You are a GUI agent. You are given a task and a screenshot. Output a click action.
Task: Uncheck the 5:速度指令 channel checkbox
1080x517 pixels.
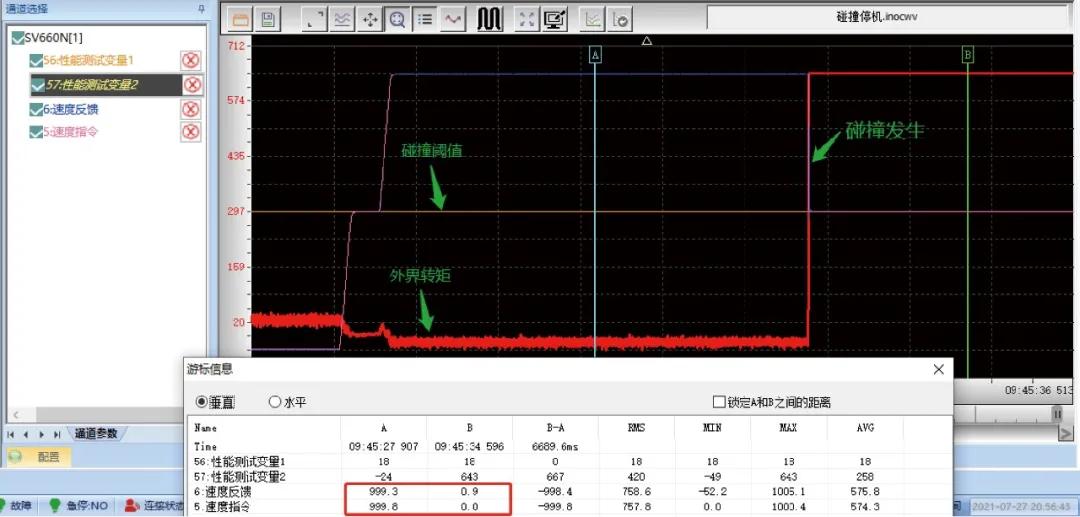37,132
